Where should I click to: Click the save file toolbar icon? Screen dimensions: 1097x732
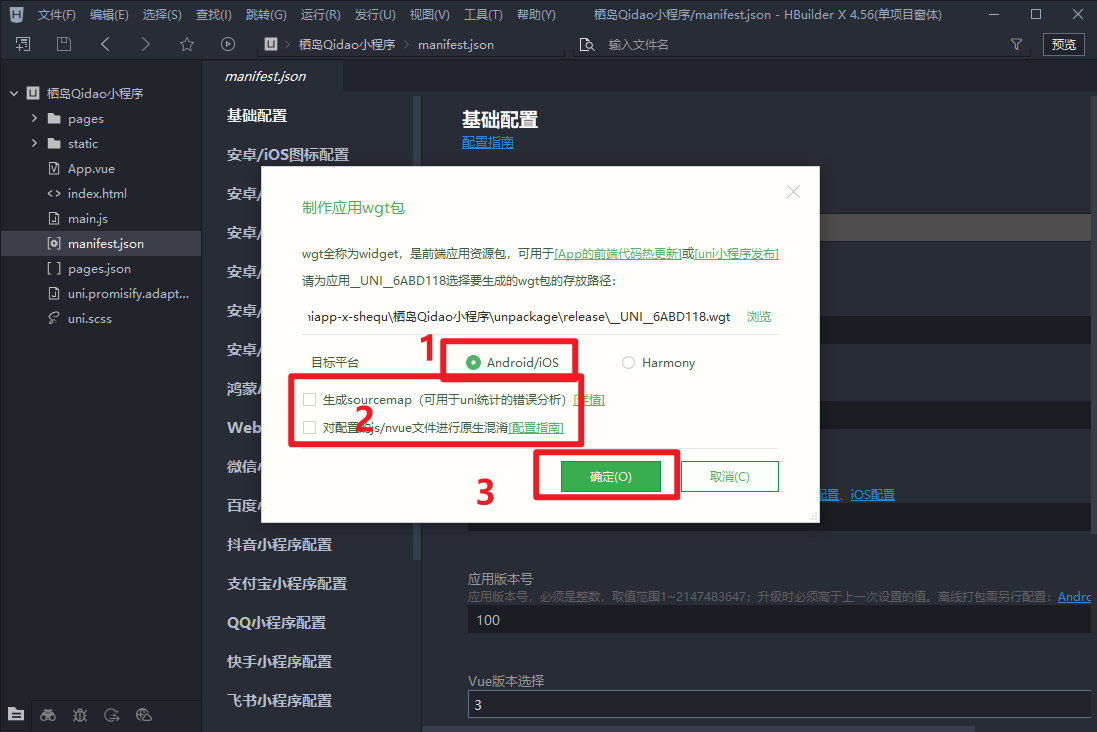tap(64, 44)
